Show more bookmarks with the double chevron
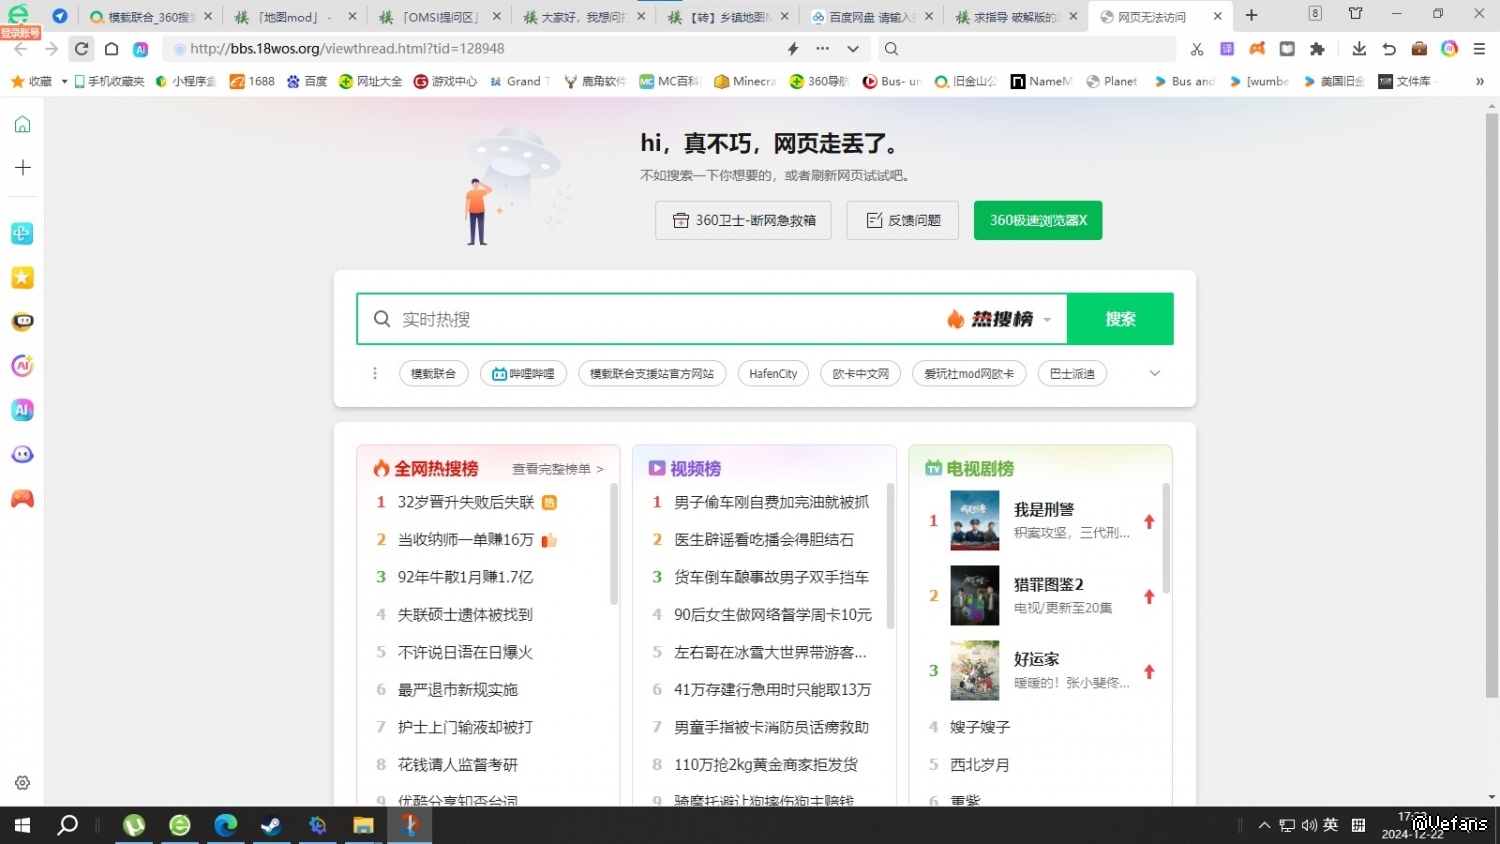The height and width of the screenshot is (844, 1500). pos(1479,81)
